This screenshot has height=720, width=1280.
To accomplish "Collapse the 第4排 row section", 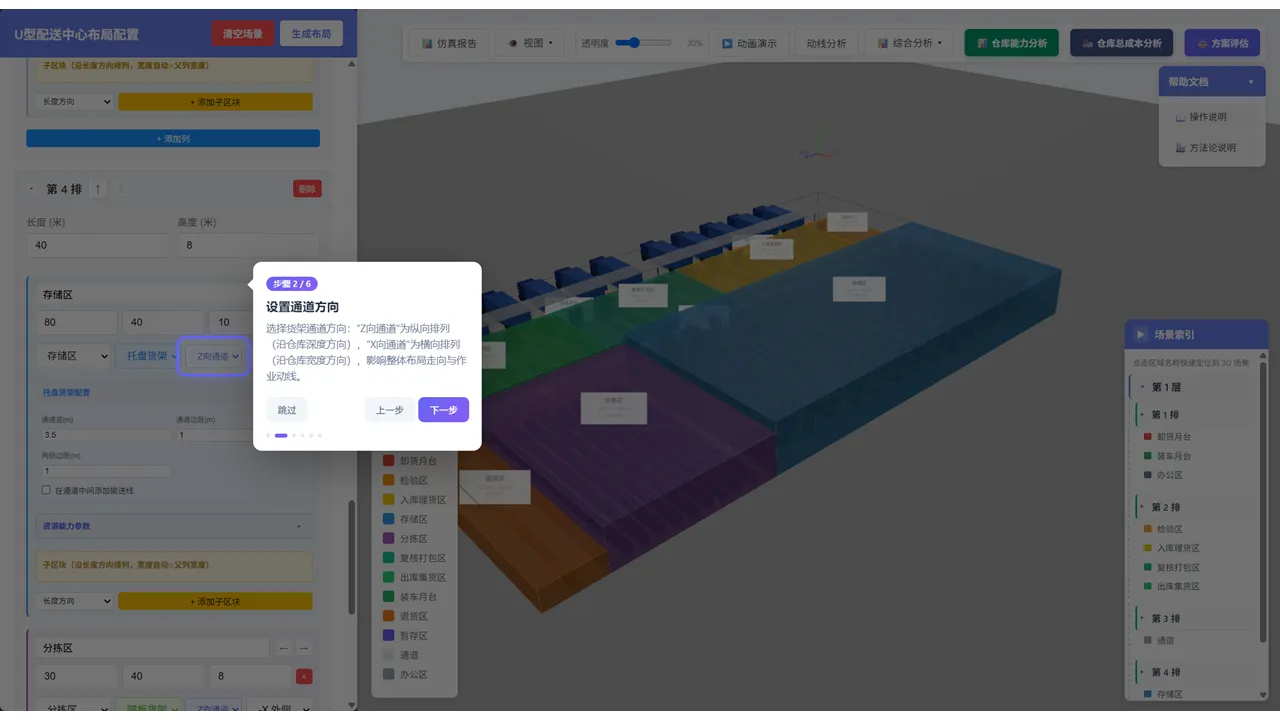I will [31, 188].
